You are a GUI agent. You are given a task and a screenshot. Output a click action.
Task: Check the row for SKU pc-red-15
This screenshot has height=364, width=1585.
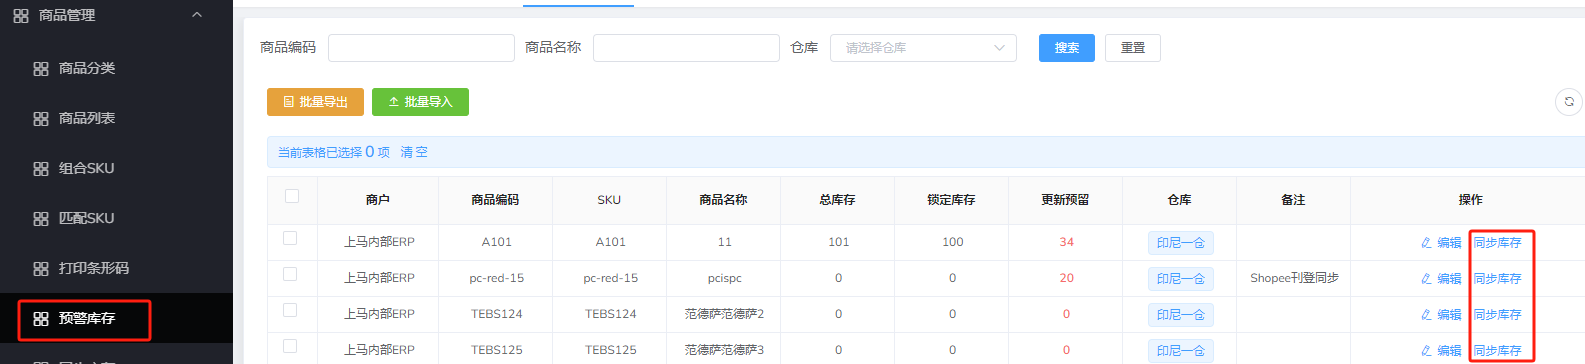point(290,274)
